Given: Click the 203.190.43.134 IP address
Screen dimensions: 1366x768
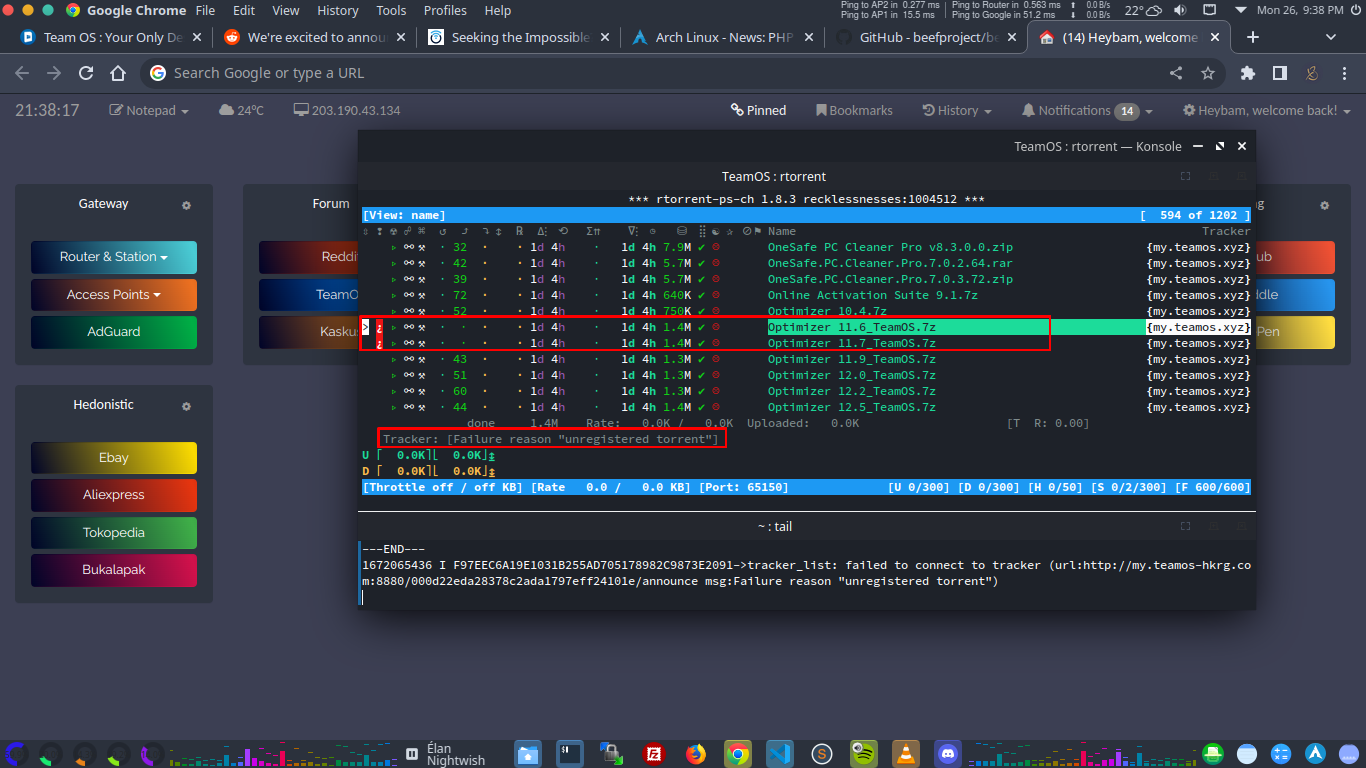Looking at the screenshot, I should pos(347,110).
